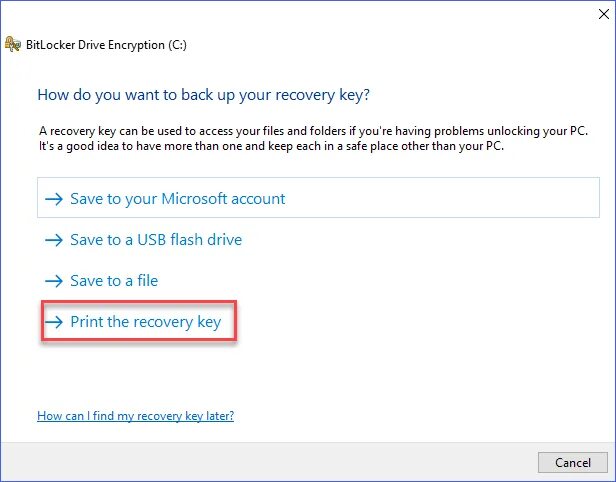Viewport: 616px width, 482px height.
Task: Click the arrow icon beside Print the recovery key
Action: coord(54,323)
